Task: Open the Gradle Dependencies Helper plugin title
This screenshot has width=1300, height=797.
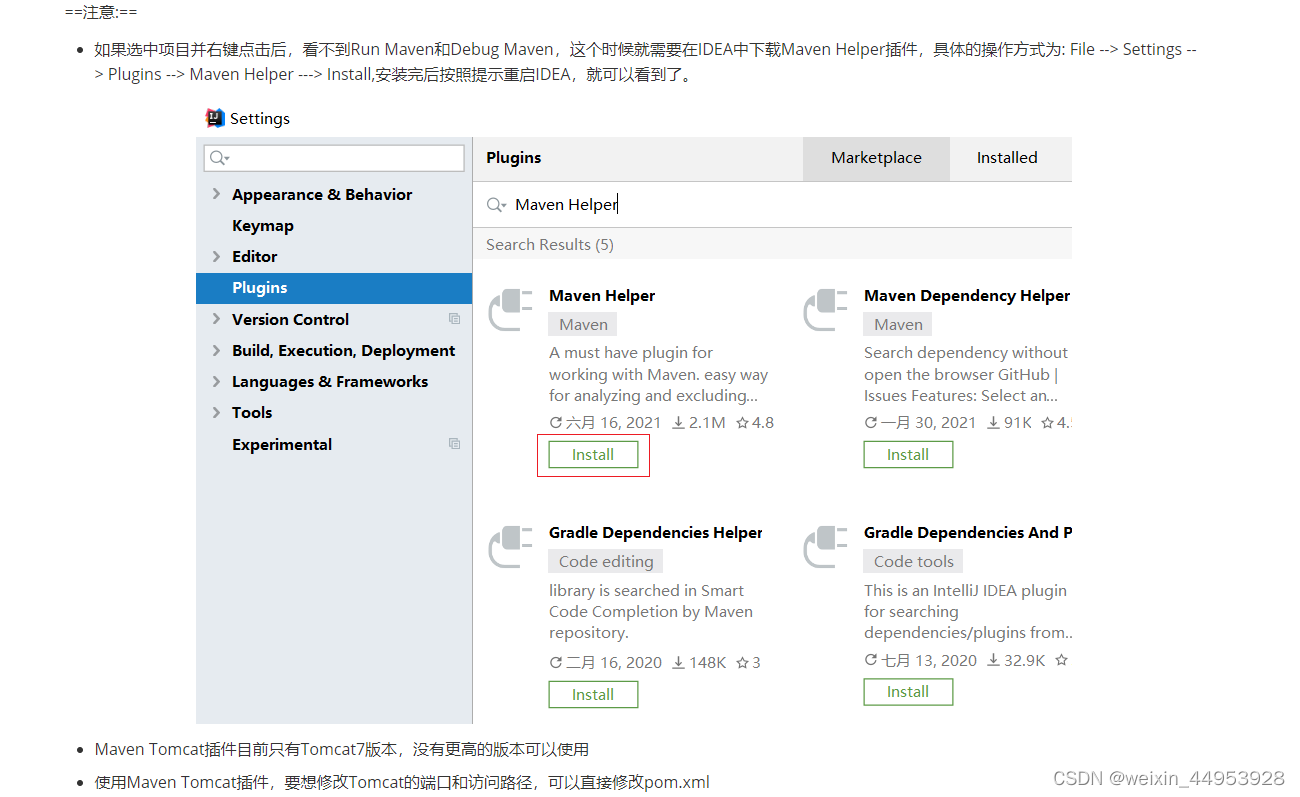Action: 656,533
